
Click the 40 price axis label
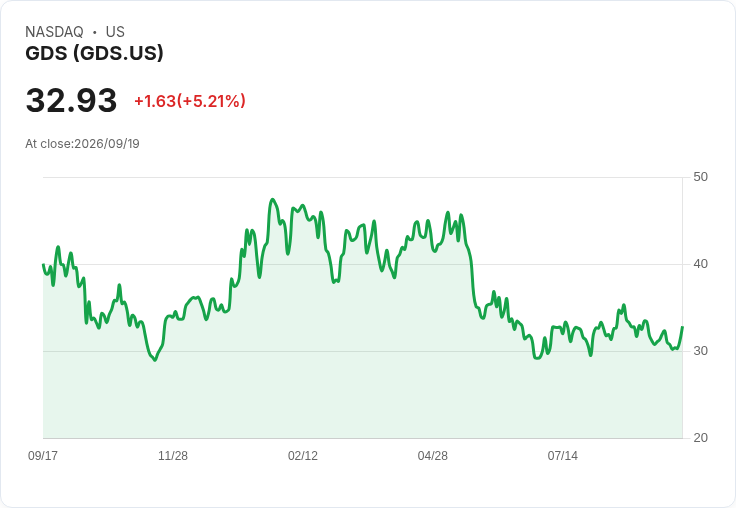click(x=700, y=264)
